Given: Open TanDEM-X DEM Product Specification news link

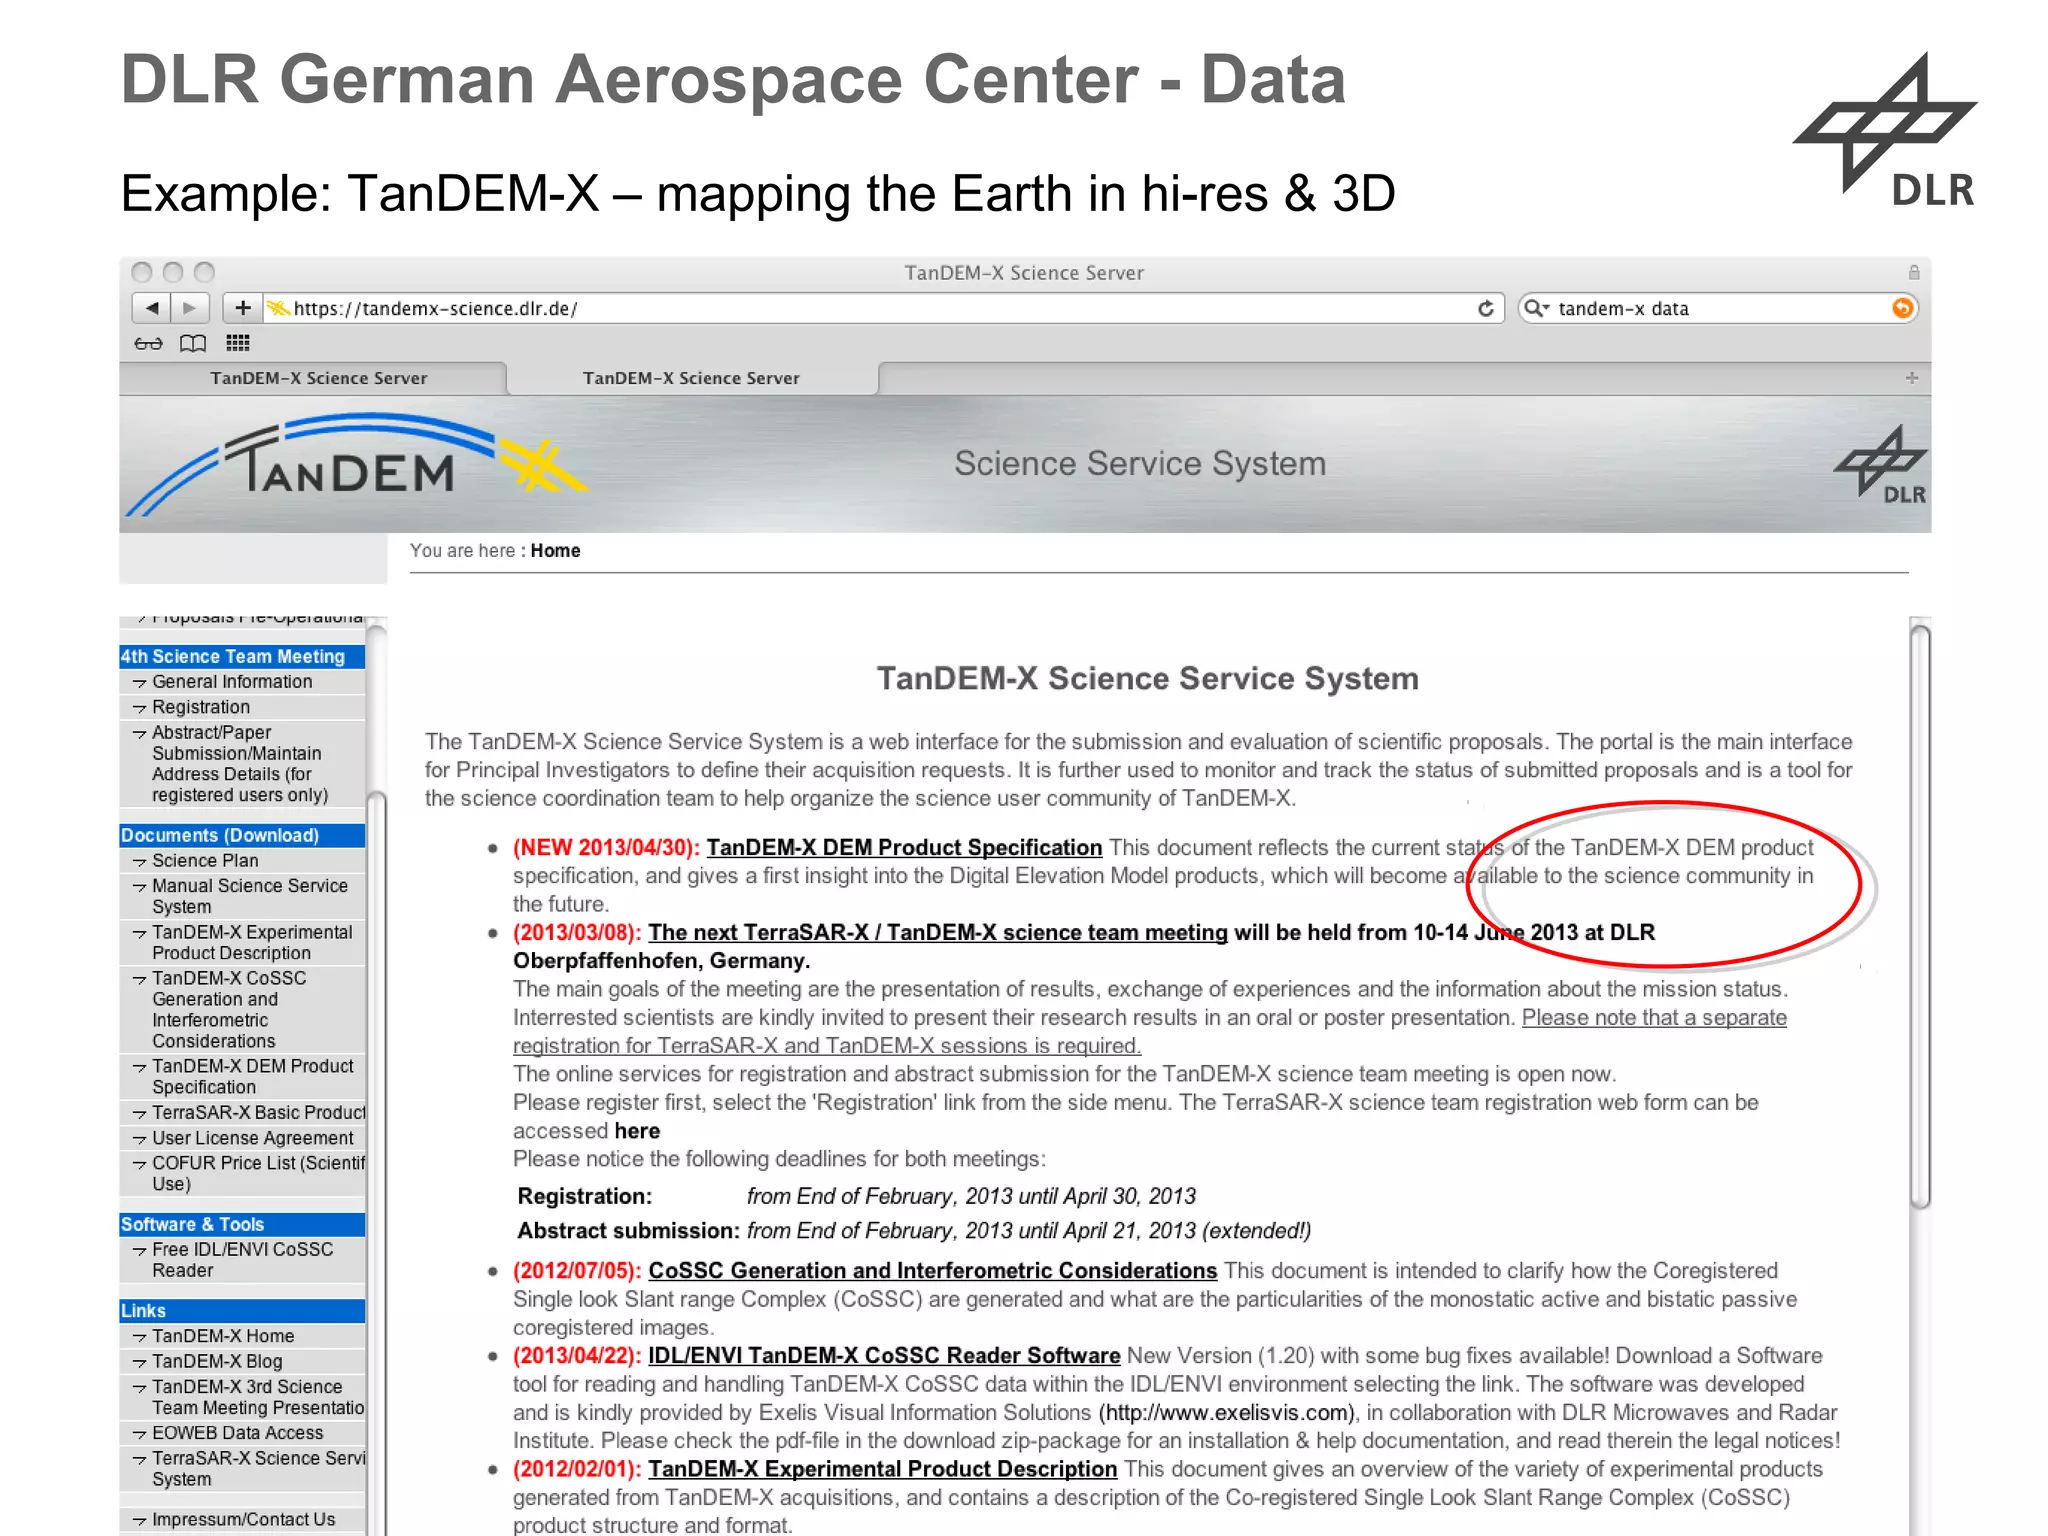Looking at the screenshot, I should [904, 848].
